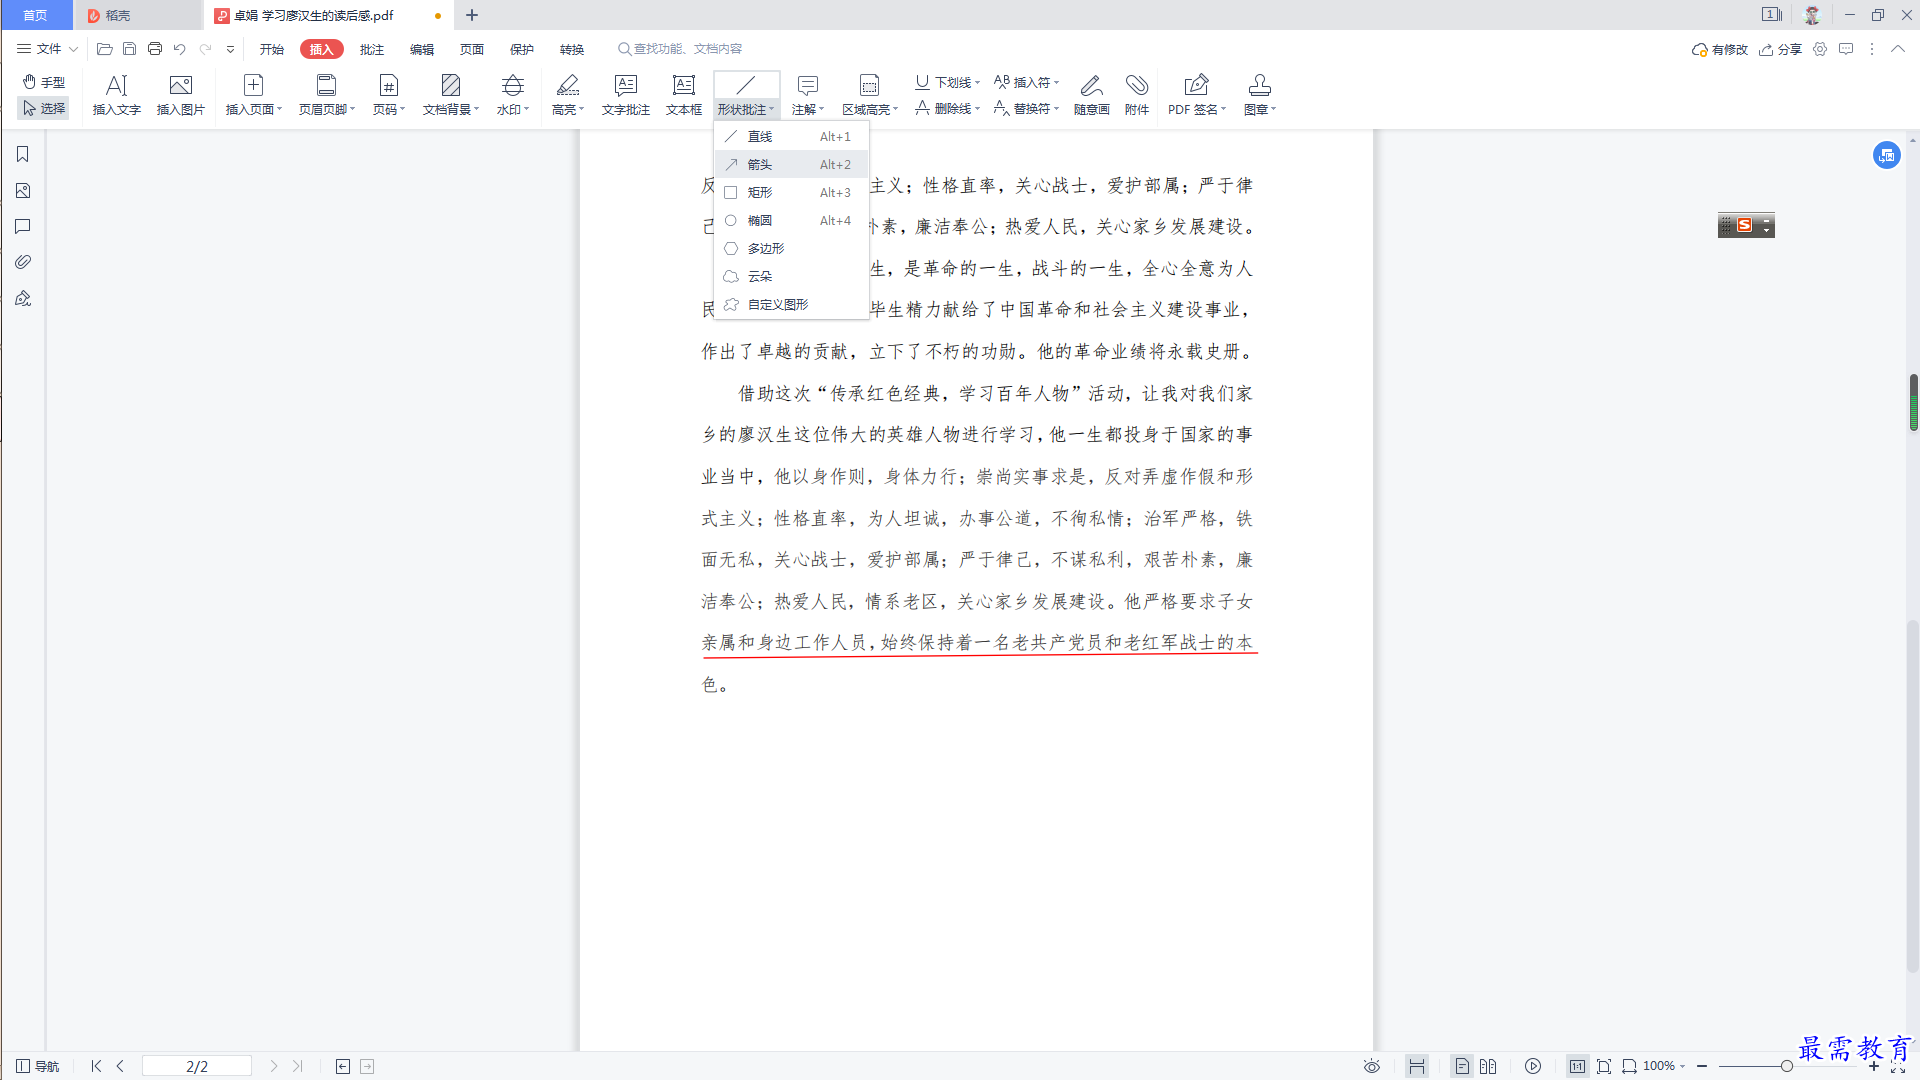Viewport: 1920px width, 1080px height.
Task: Click the search functions input field
Action: coord(688,49)
